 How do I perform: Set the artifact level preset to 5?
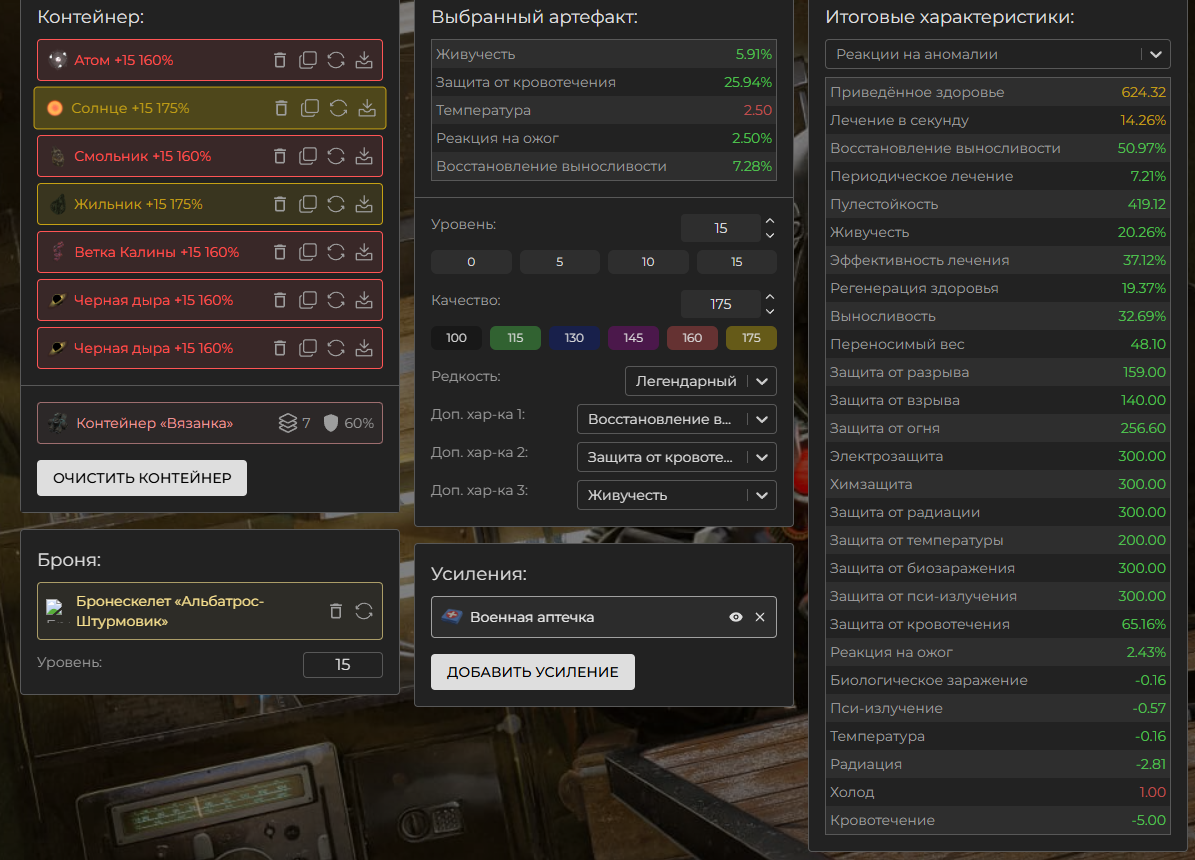click(x=559, y=262)
